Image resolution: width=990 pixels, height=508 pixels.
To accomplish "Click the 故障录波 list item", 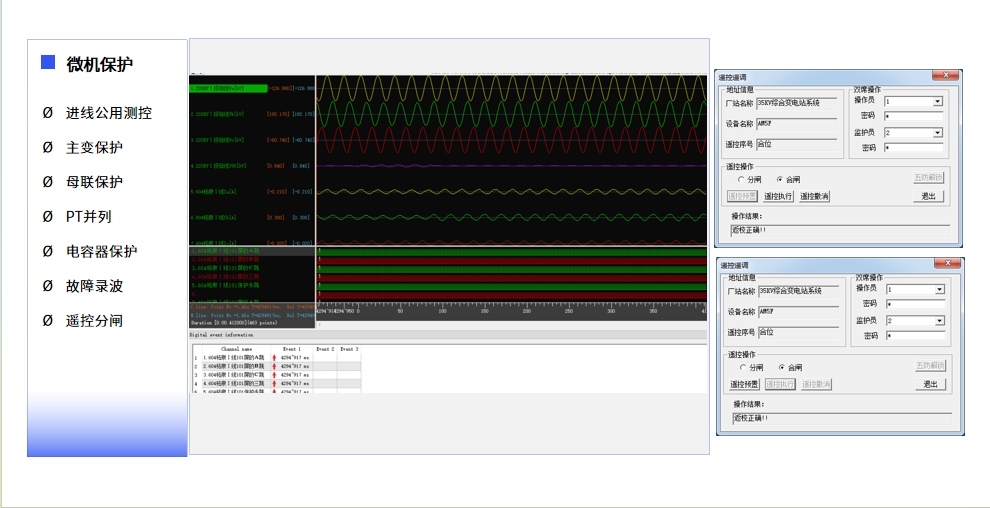I will click(x=94, y=286).
